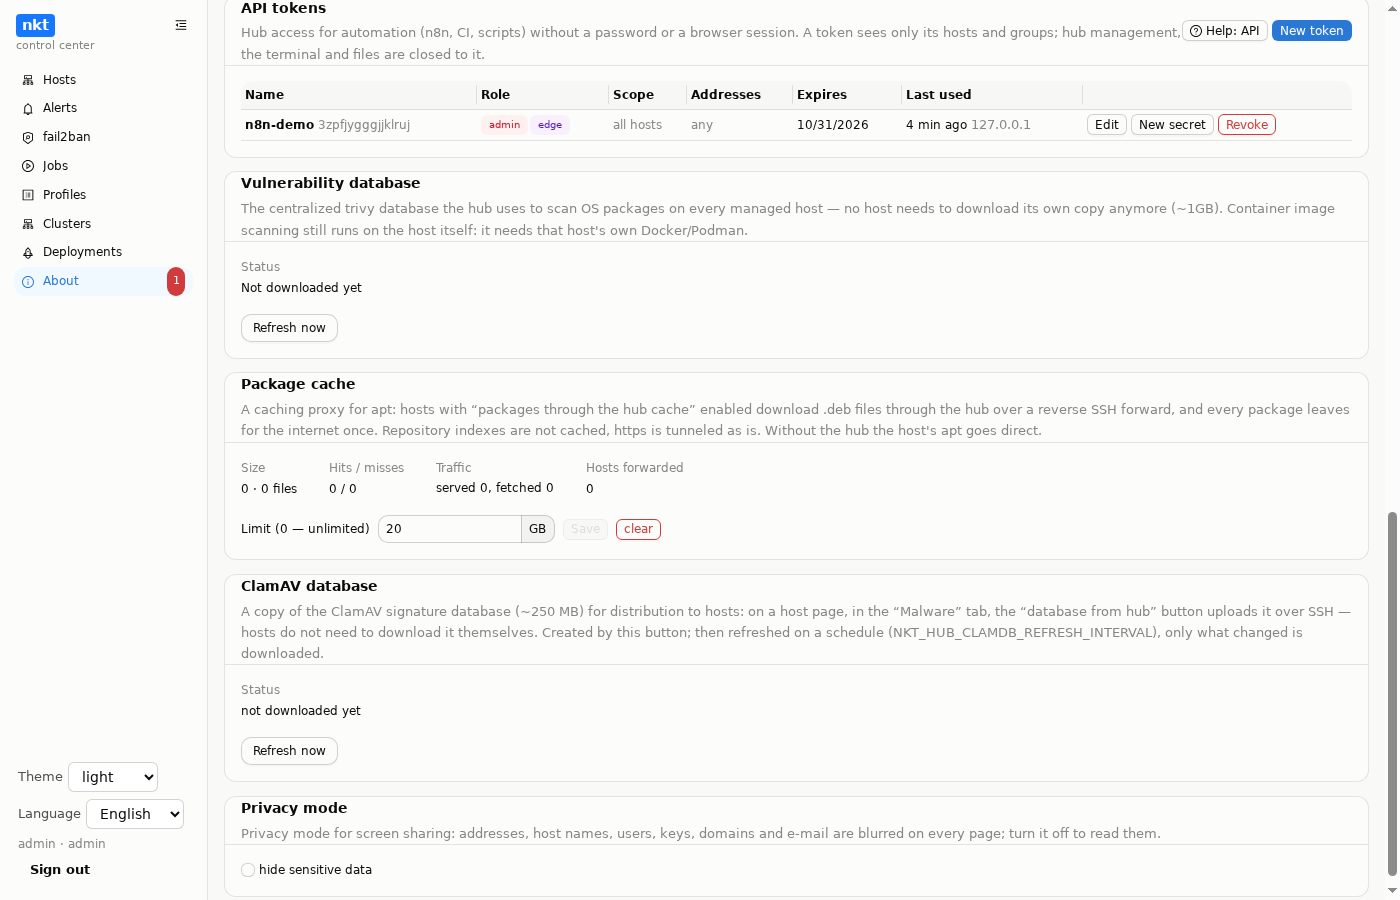1400x900 pixels.
Task: Click the Profiles icon
Action: point(28,195)
